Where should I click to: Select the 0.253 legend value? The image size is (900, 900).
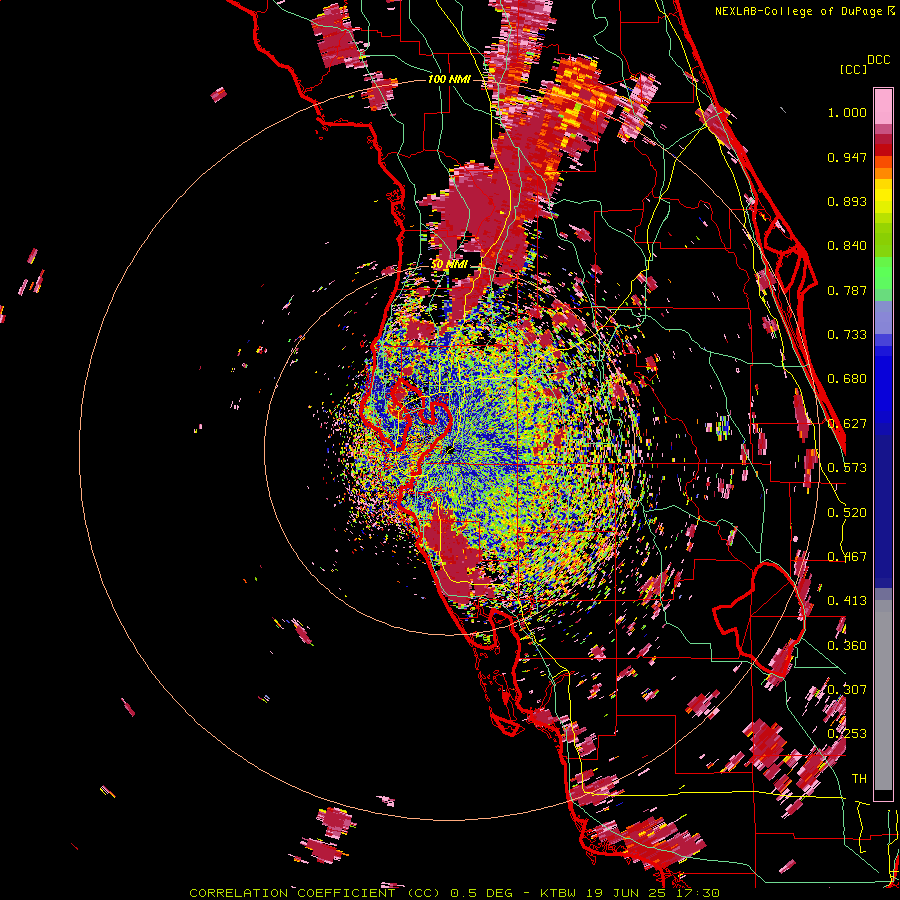847,734
